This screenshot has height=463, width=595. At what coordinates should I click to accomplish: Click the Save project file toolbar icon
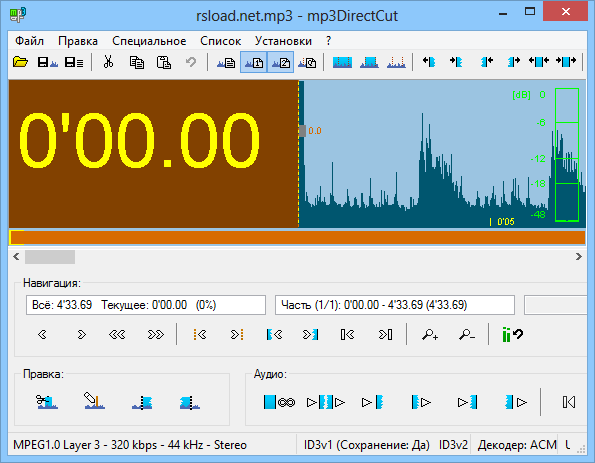[74, 62]
